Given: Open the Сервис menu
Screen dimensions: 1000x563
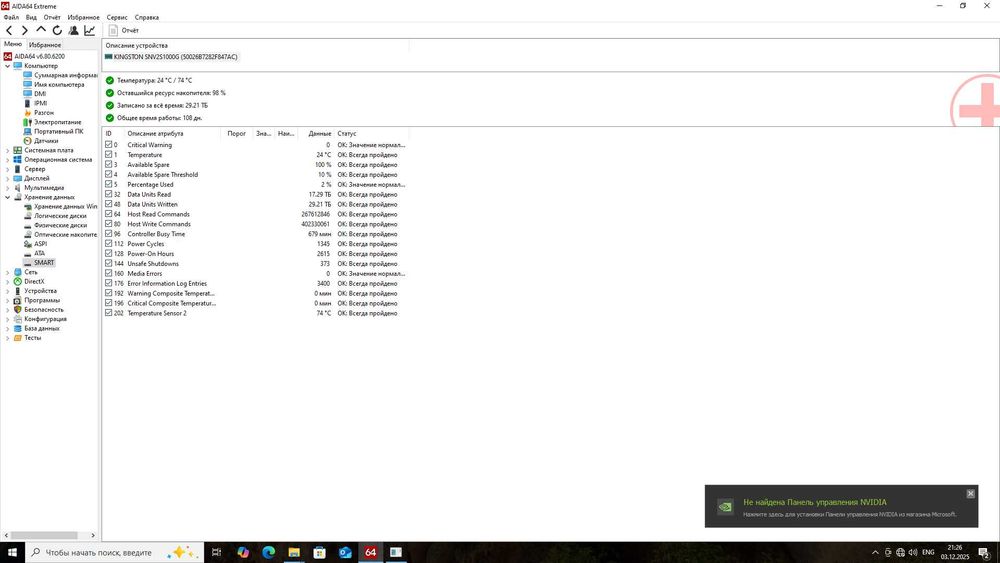Looking at the screenshot, I should (117, 17).
